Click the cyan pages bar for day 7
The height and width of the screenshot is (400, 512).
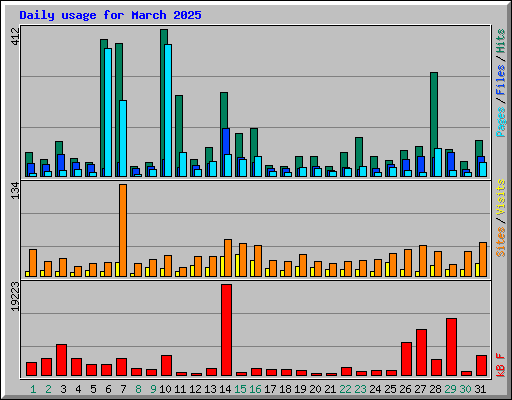(x=123, y=138)
